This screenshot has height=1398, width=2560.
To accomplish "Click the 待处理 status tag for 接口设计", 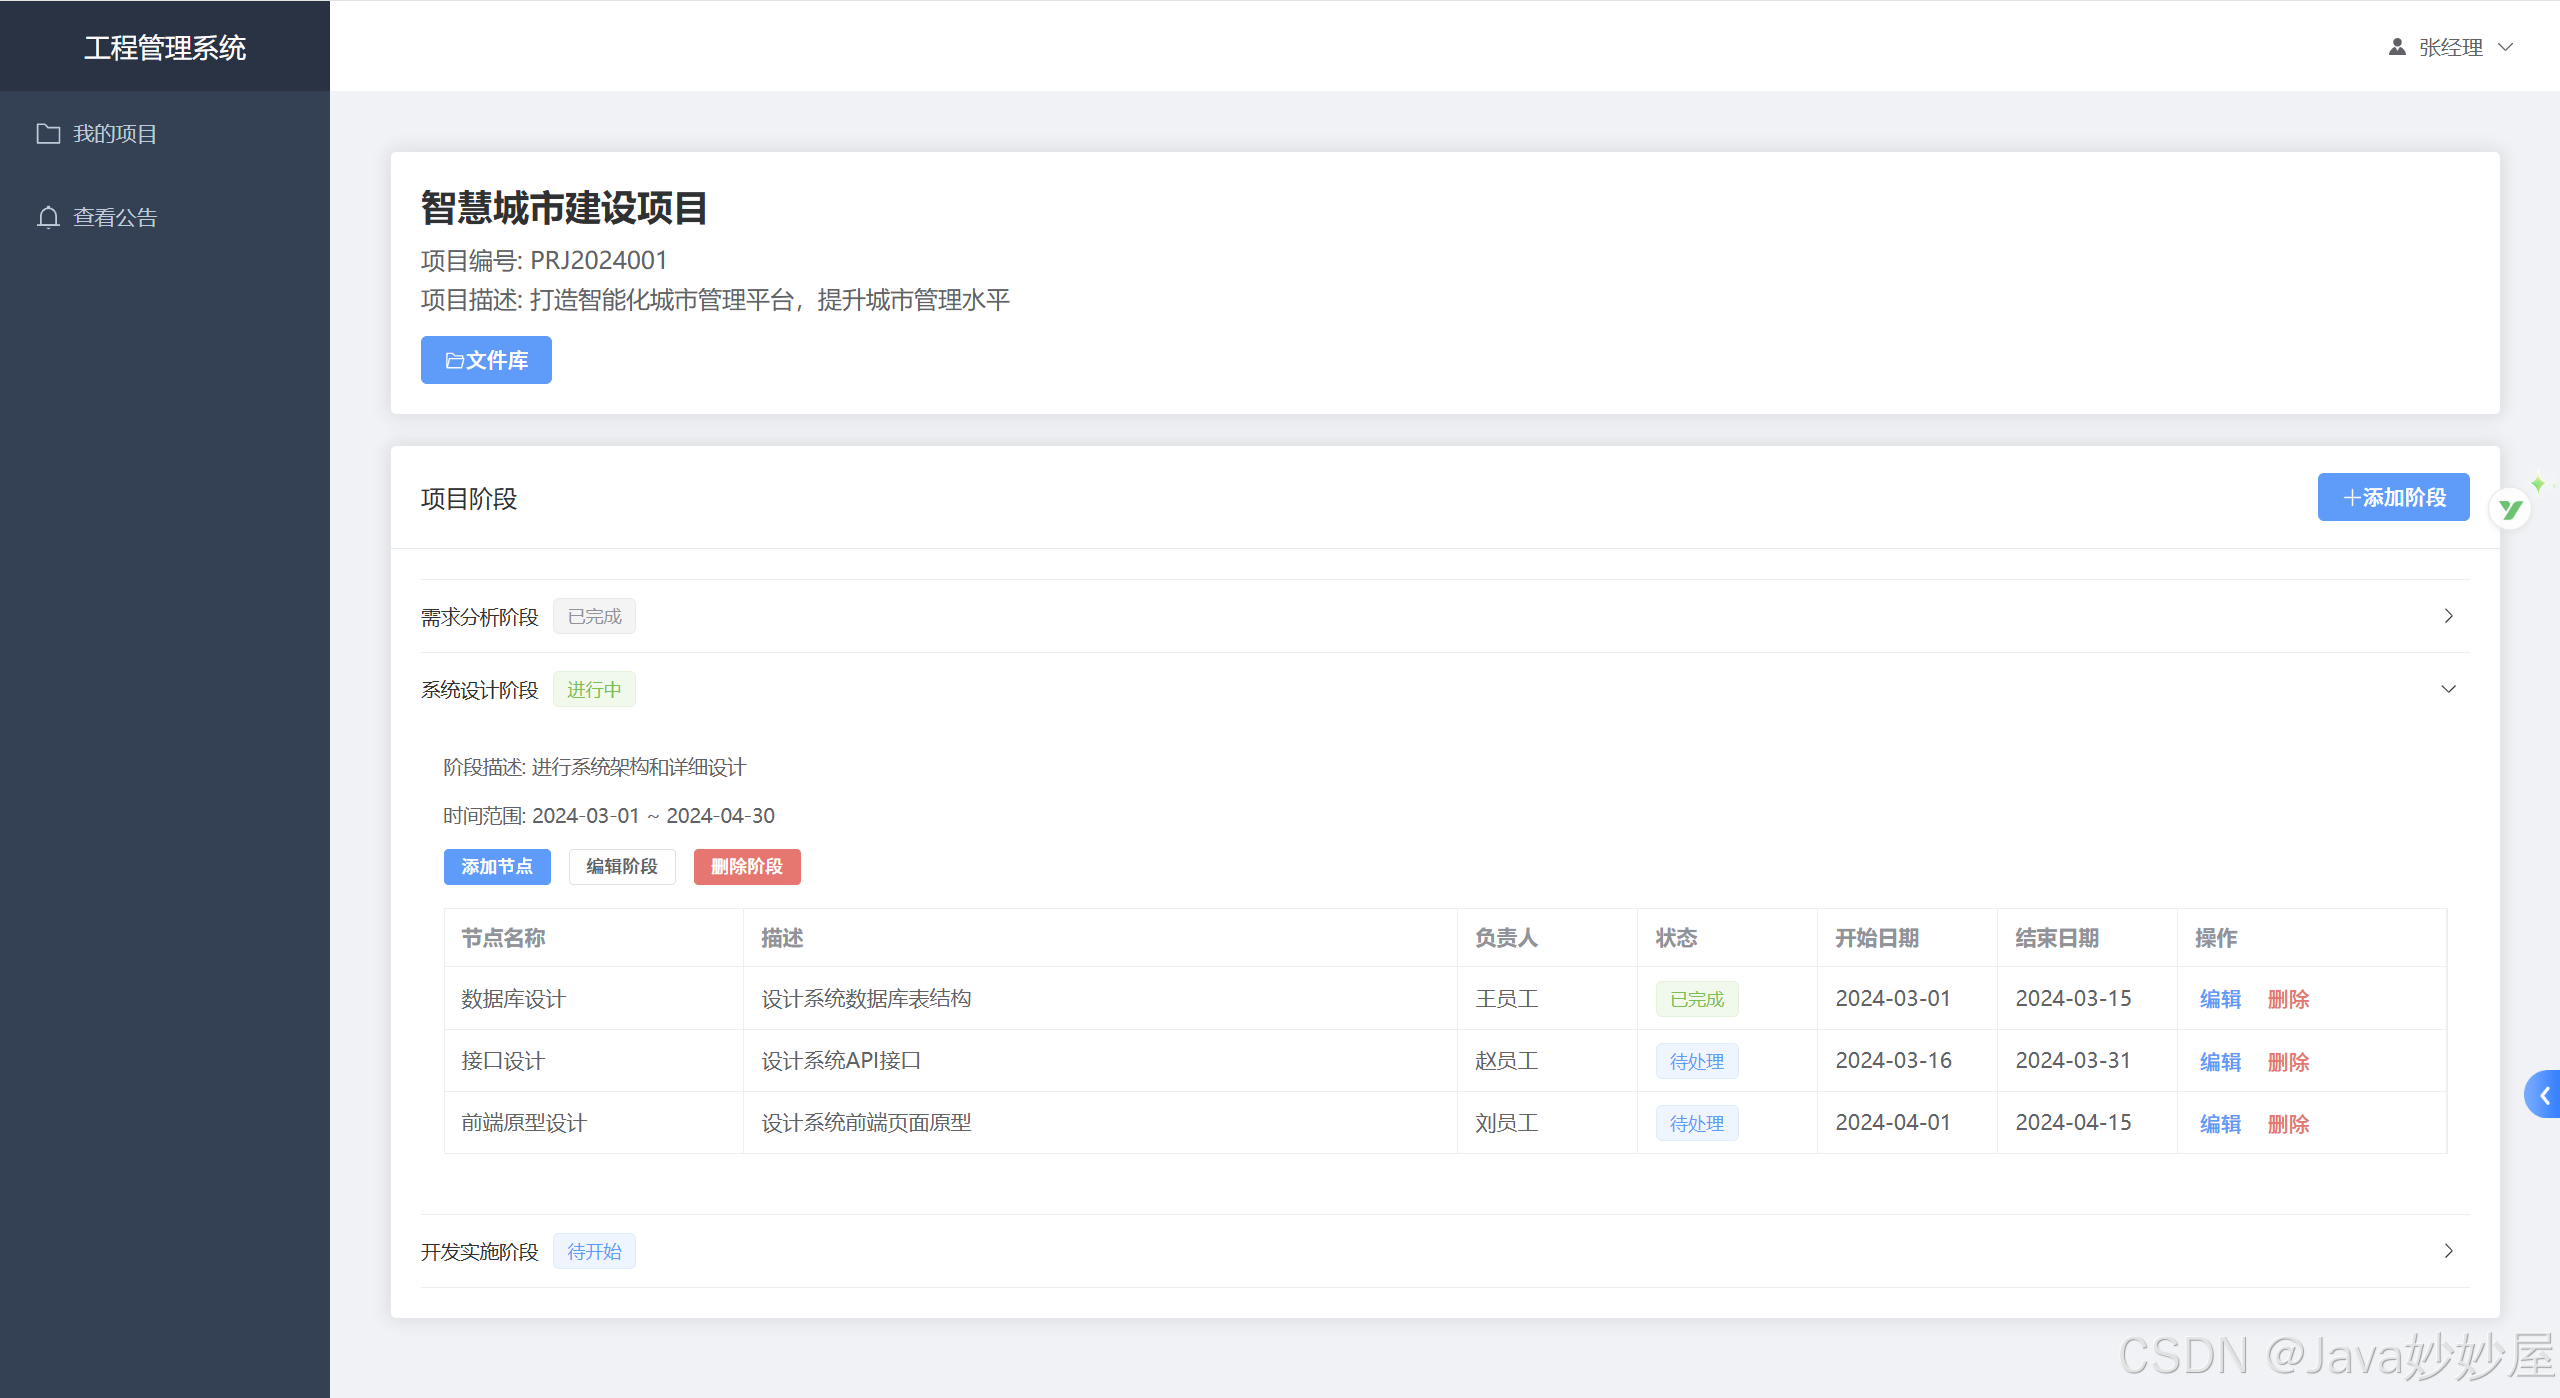I will click(x=1697, y=1061).
